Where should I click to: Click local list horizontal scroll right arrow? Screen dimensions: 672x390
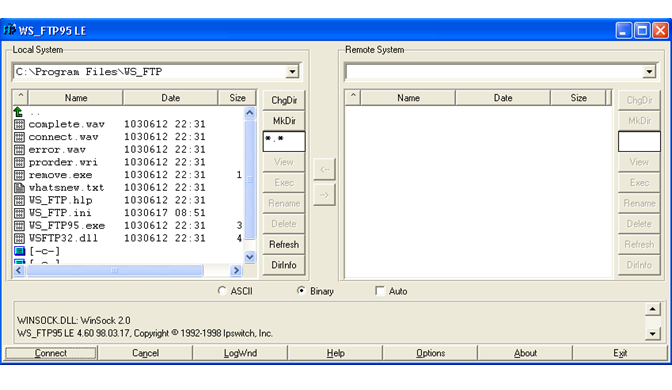point(236,270)
